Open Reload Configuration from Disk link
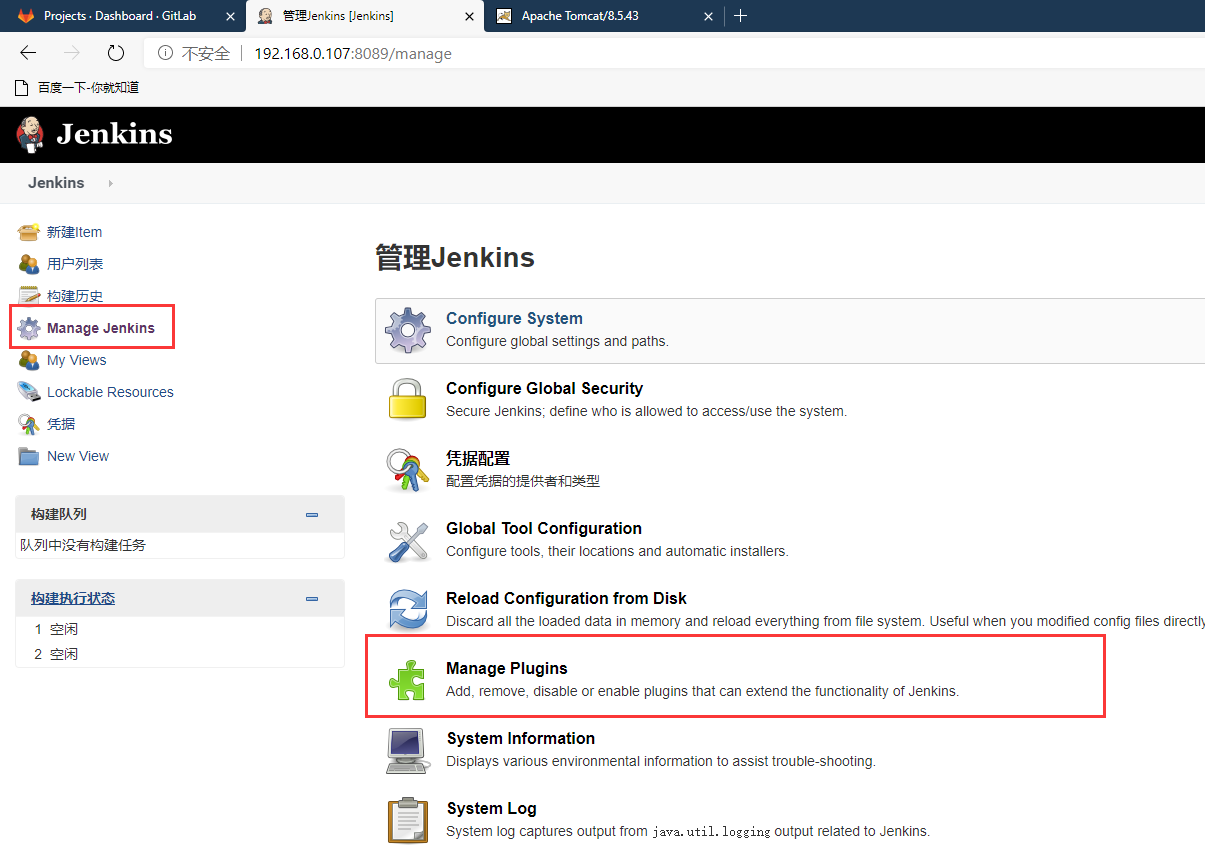 [x=566, y=598]
